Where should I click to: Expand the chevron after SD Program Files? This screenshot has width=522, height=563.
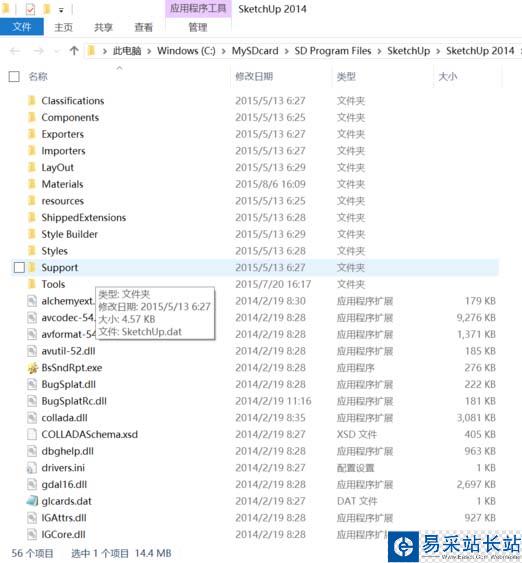379,51
